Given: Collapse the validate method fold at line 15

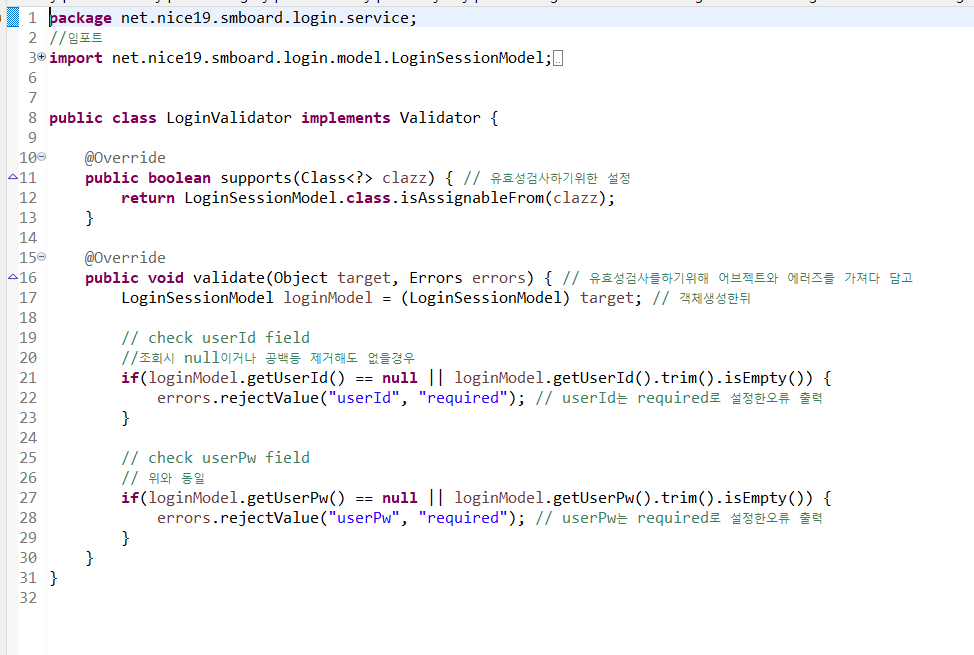Looking at the screenshot, I should point(42,257).
